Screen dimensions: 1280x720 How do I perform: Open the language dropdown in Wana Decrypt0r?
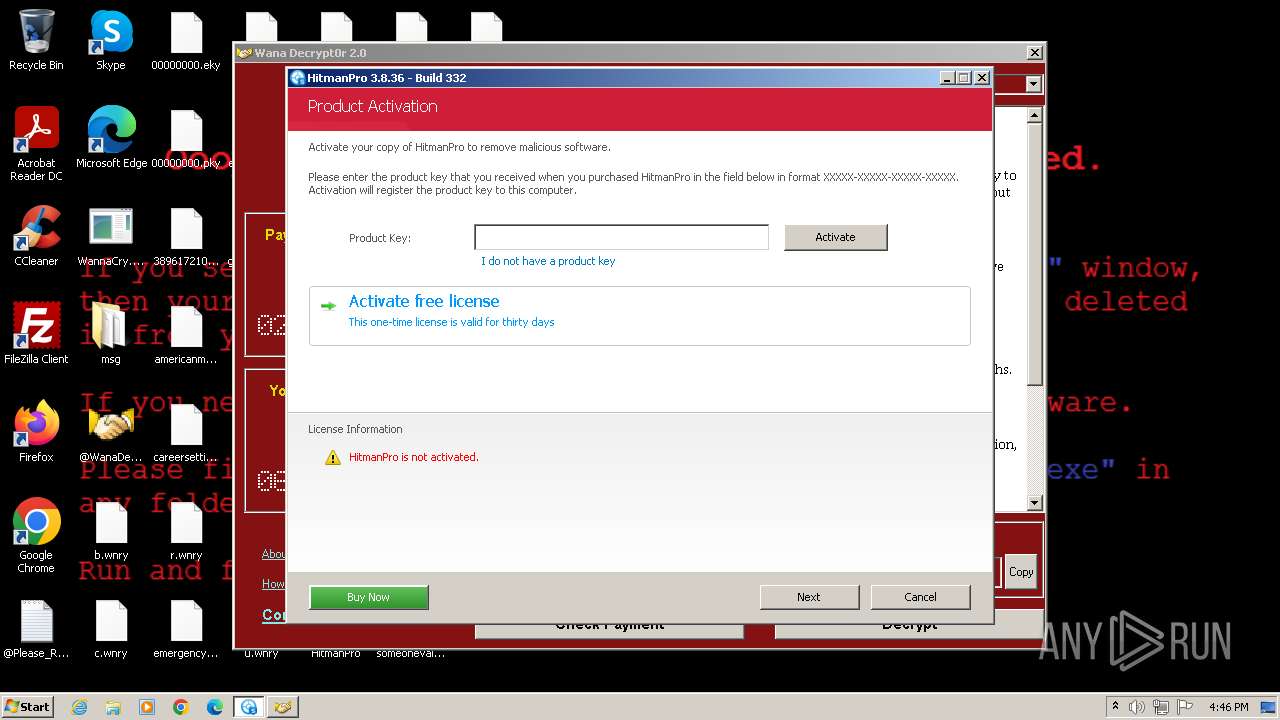(1033, 85)
